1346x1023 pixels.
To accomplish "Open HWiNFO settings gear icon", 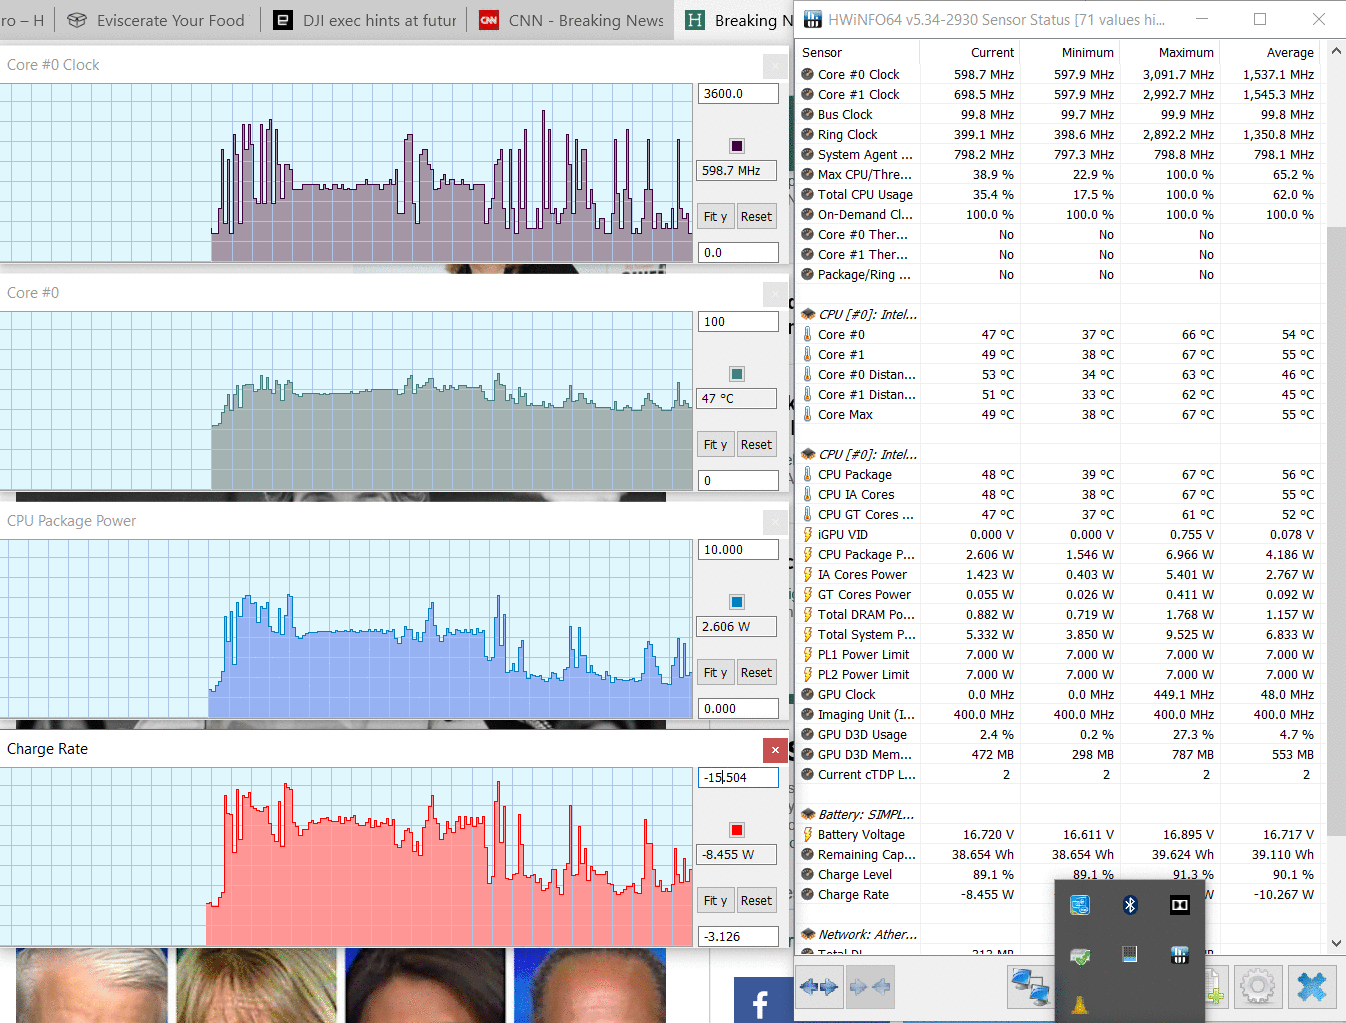I will pos(1257,987).
